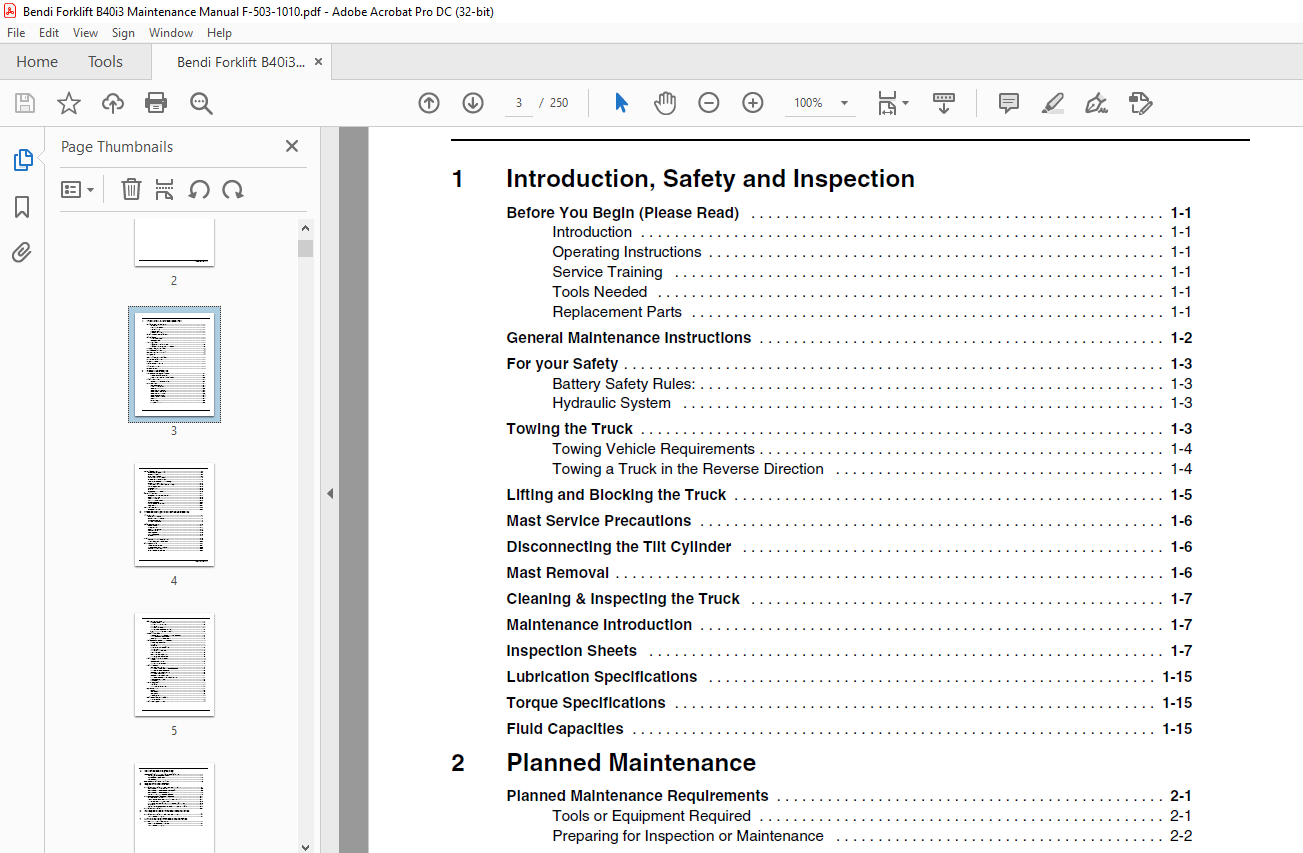Click the insert/print pages icon
1303x853 pixels.
pos(165,189)
